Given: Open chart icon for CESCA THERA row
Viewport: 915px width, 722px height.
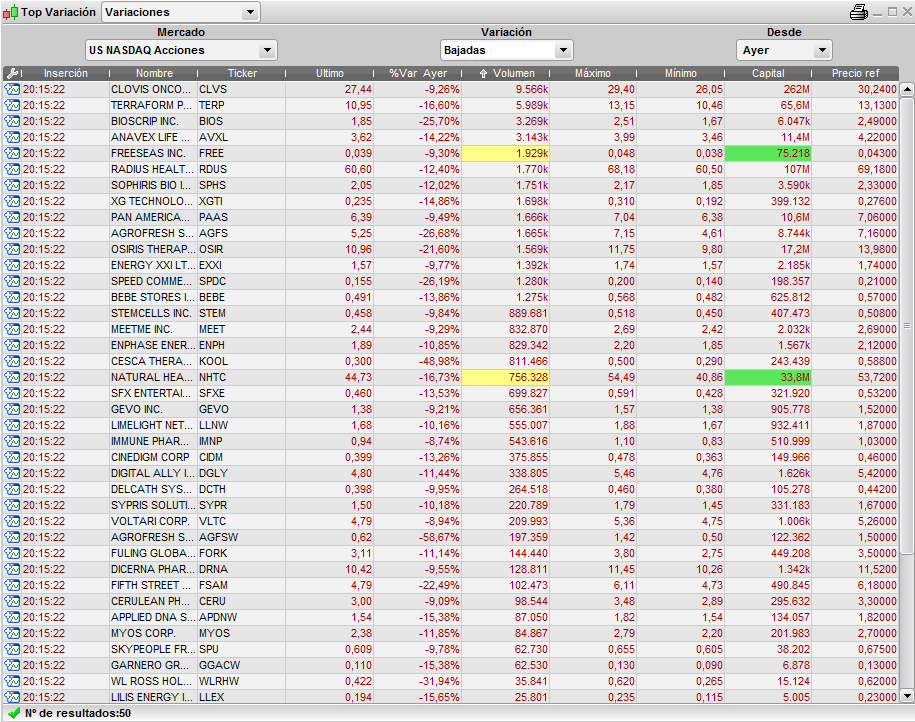Looking at the screenshot, I should pos(12,361).
